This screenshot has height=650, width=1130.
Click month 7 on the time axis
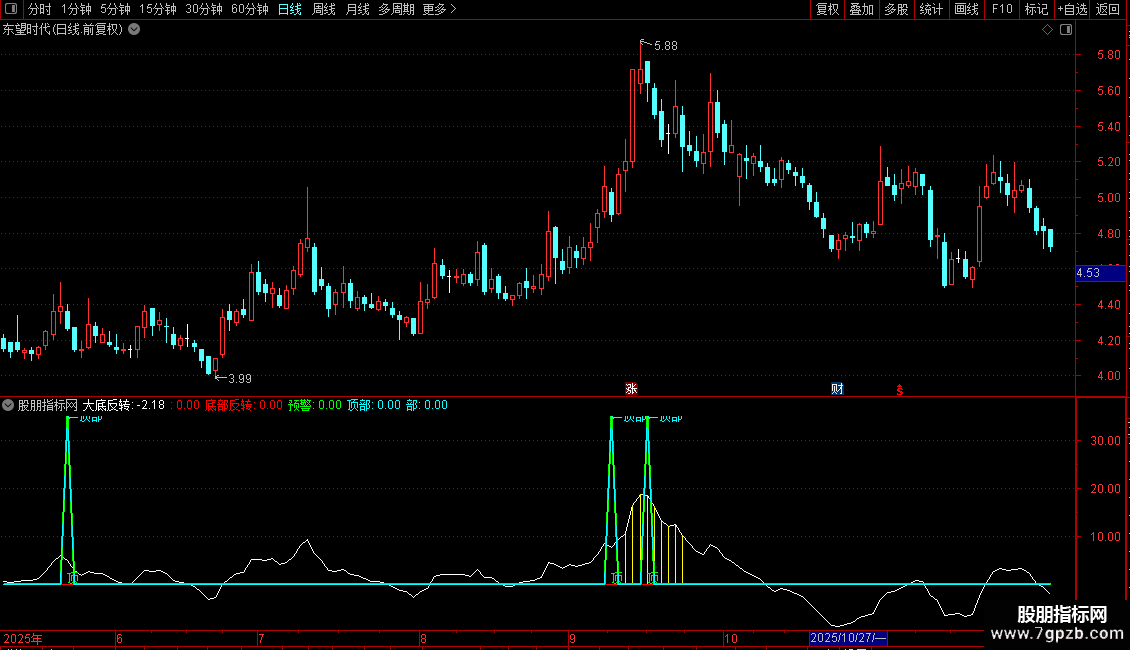[262, 638]
